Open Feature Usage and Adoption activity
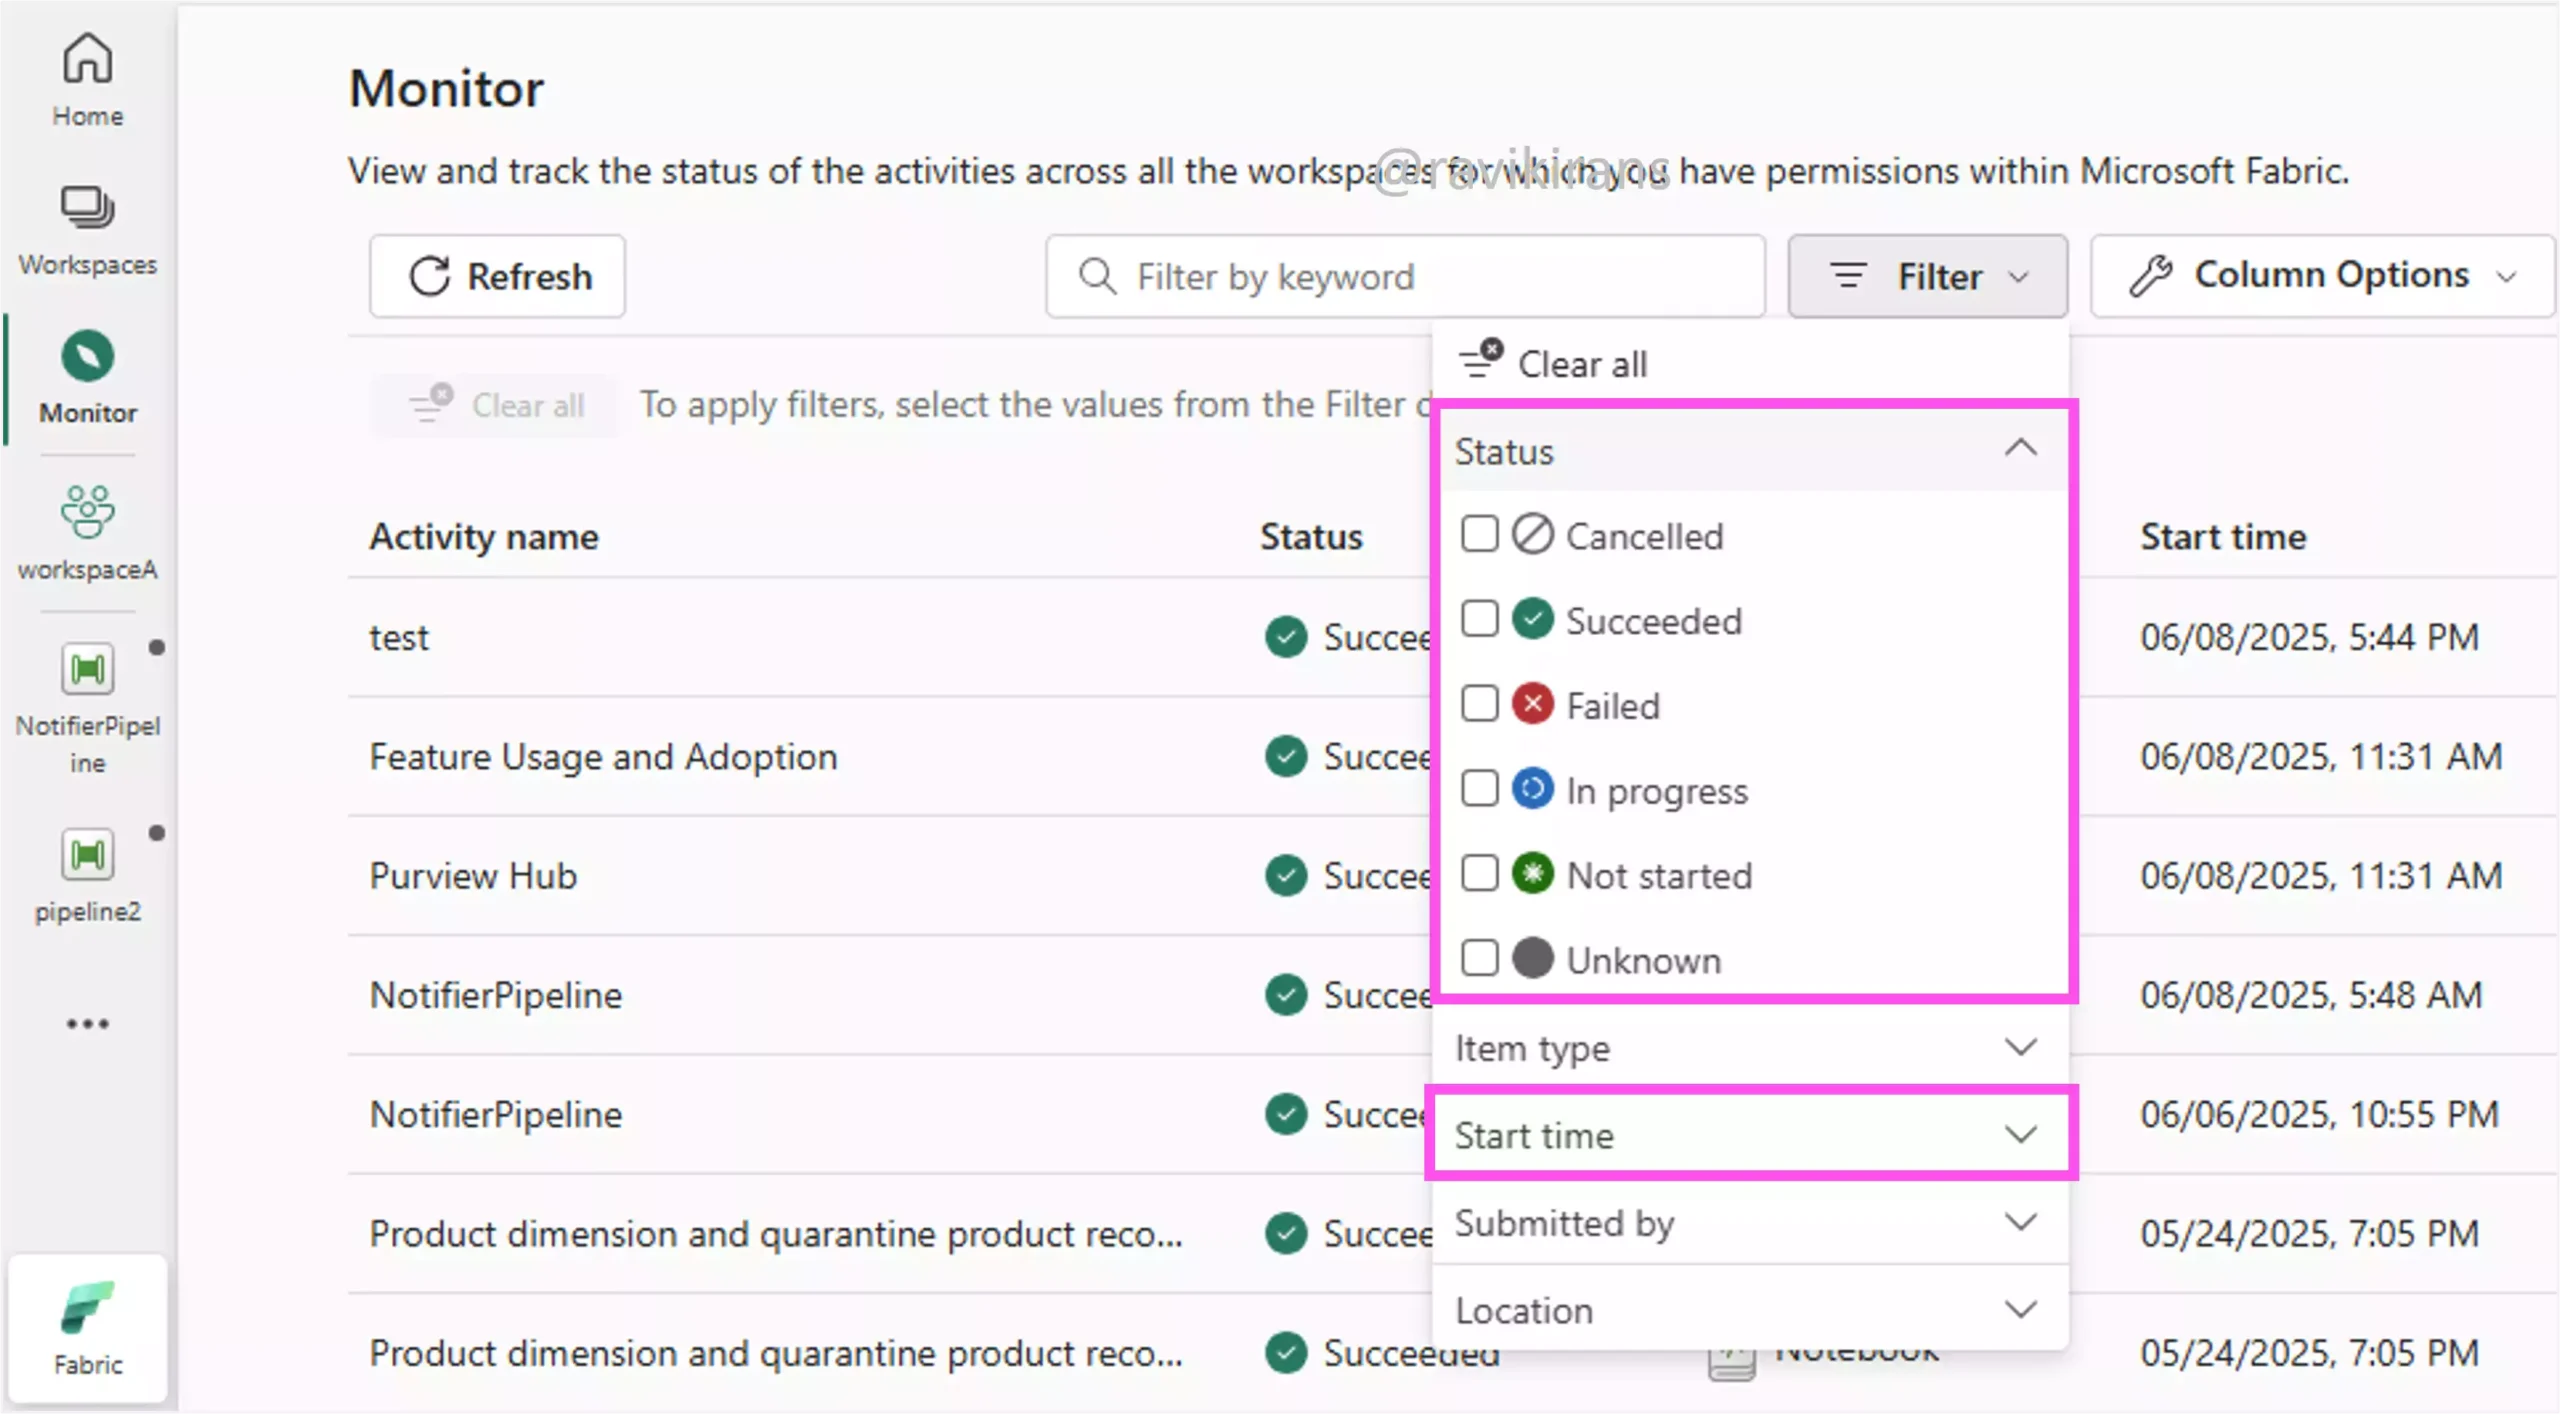 coord(603,756)
